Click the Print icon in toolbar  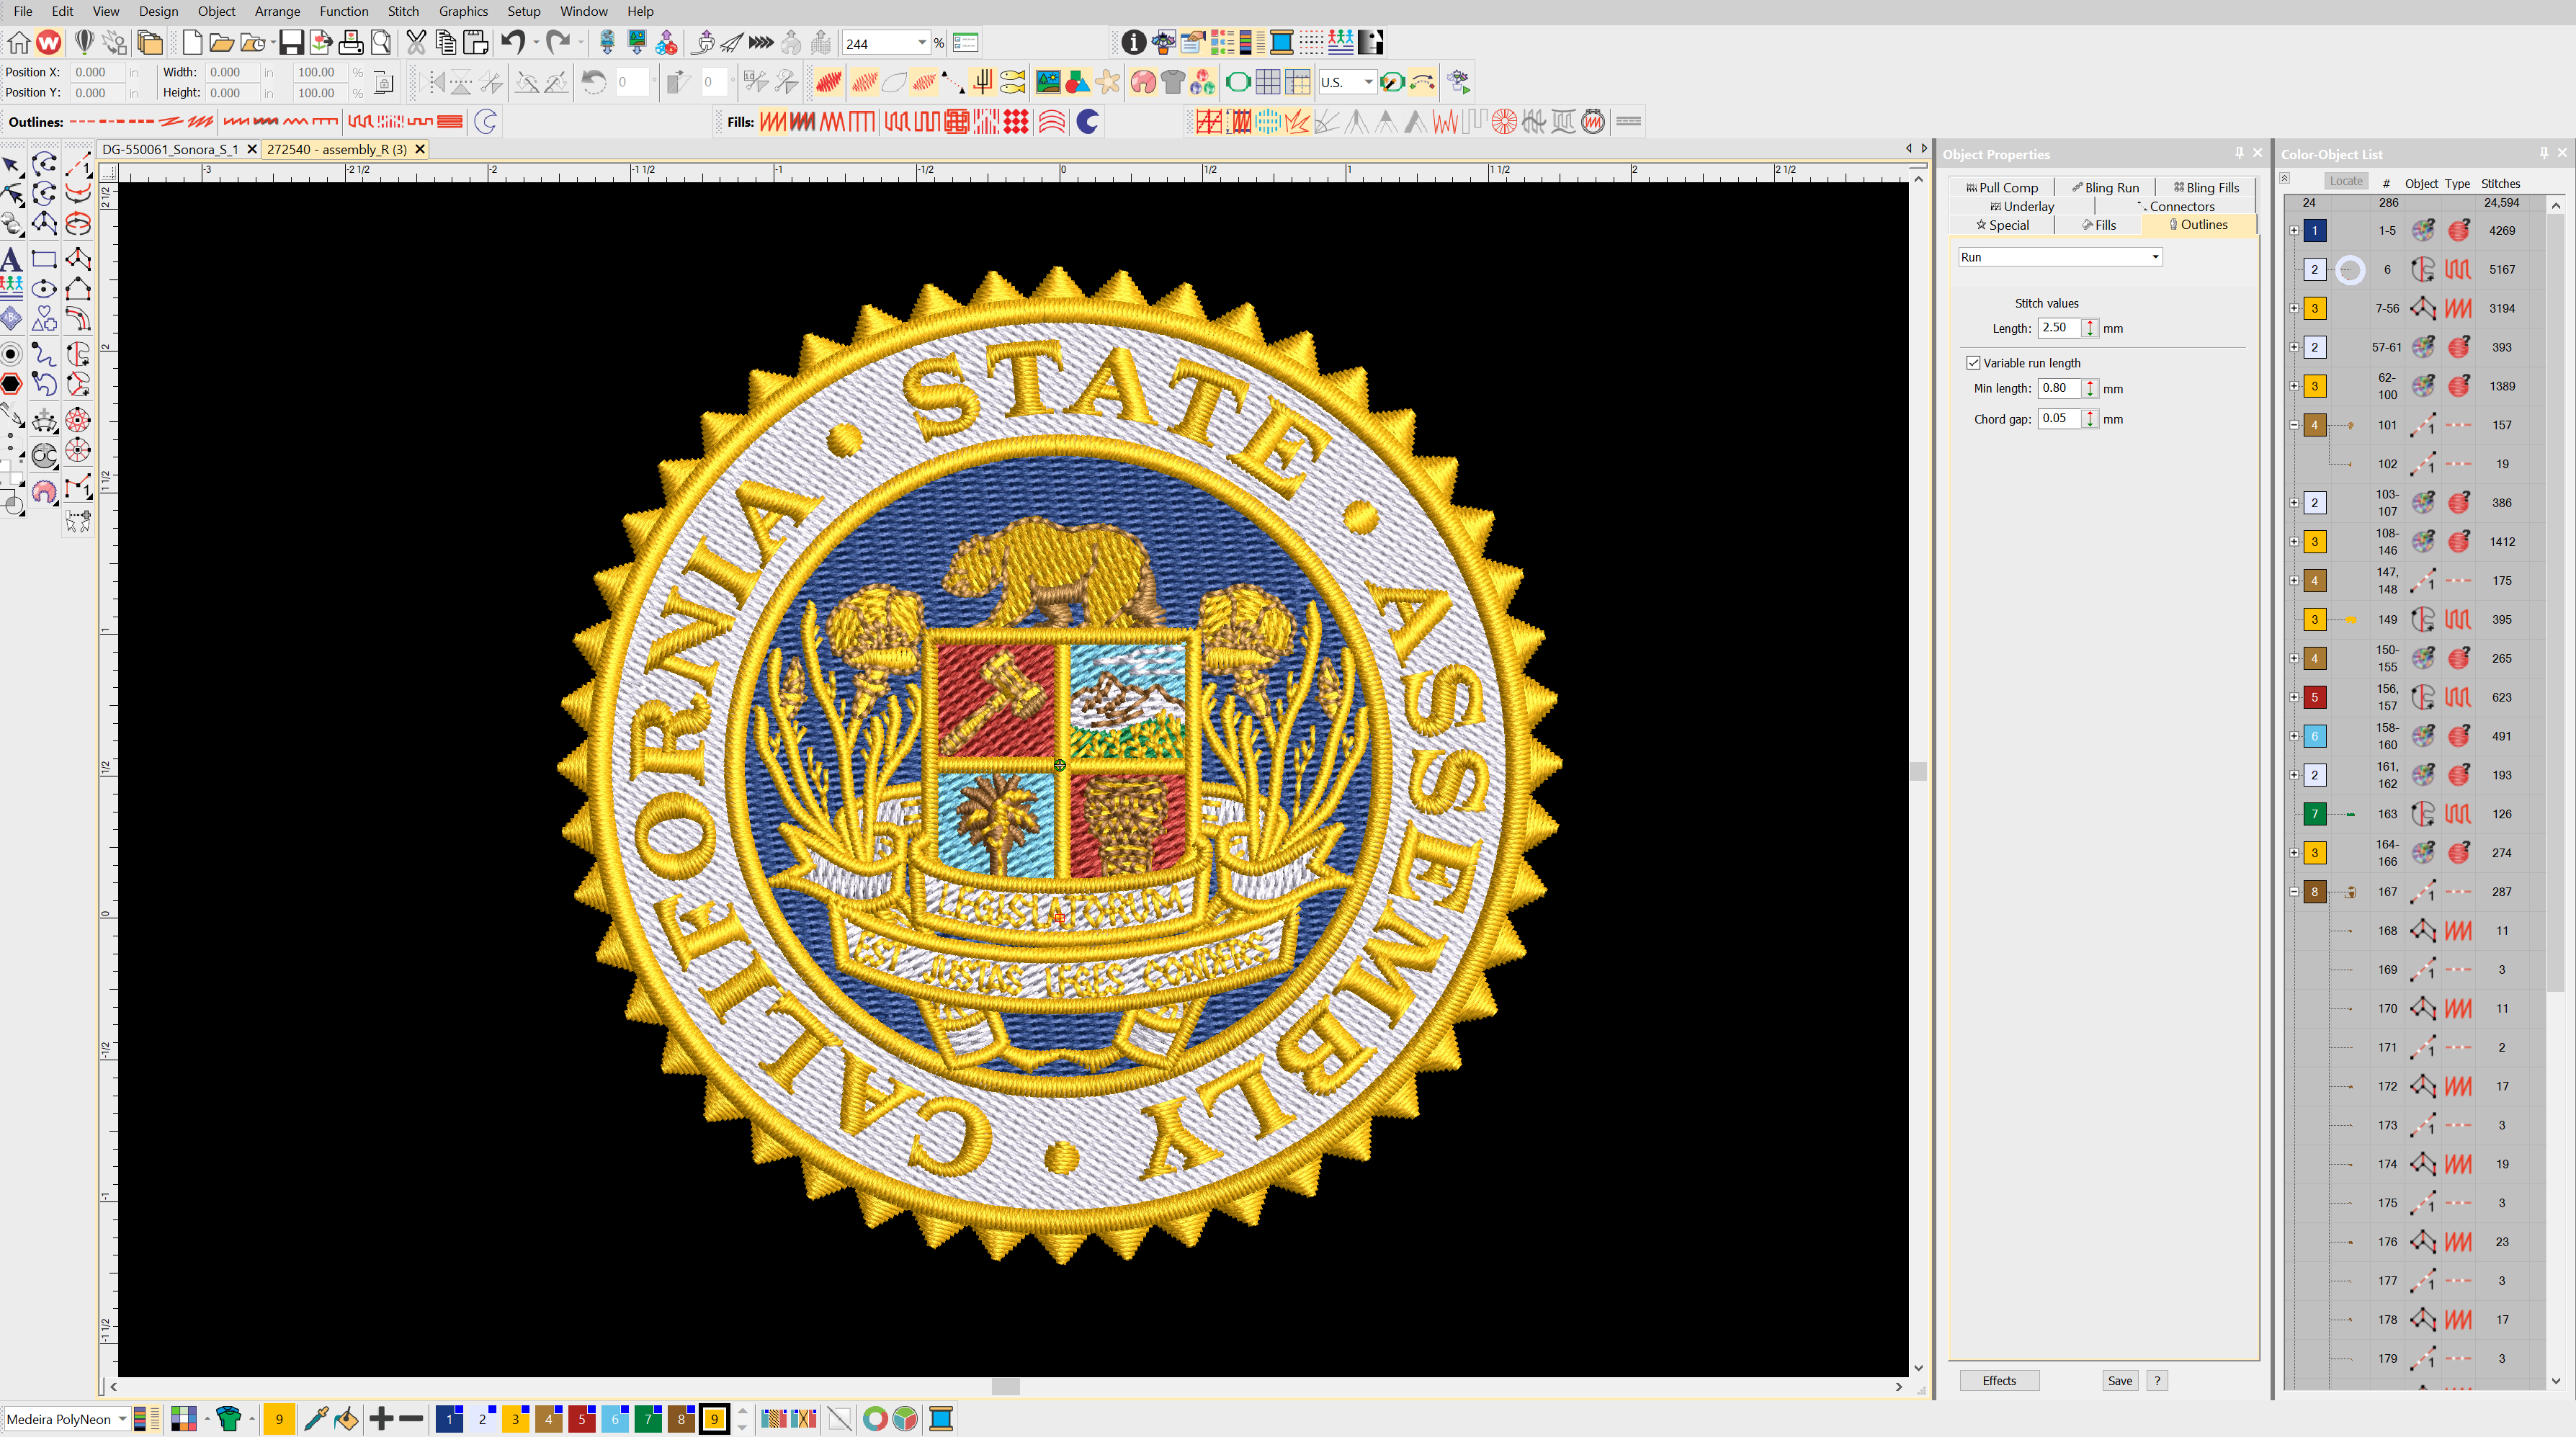pyautogui.click(x=351, y=42)
